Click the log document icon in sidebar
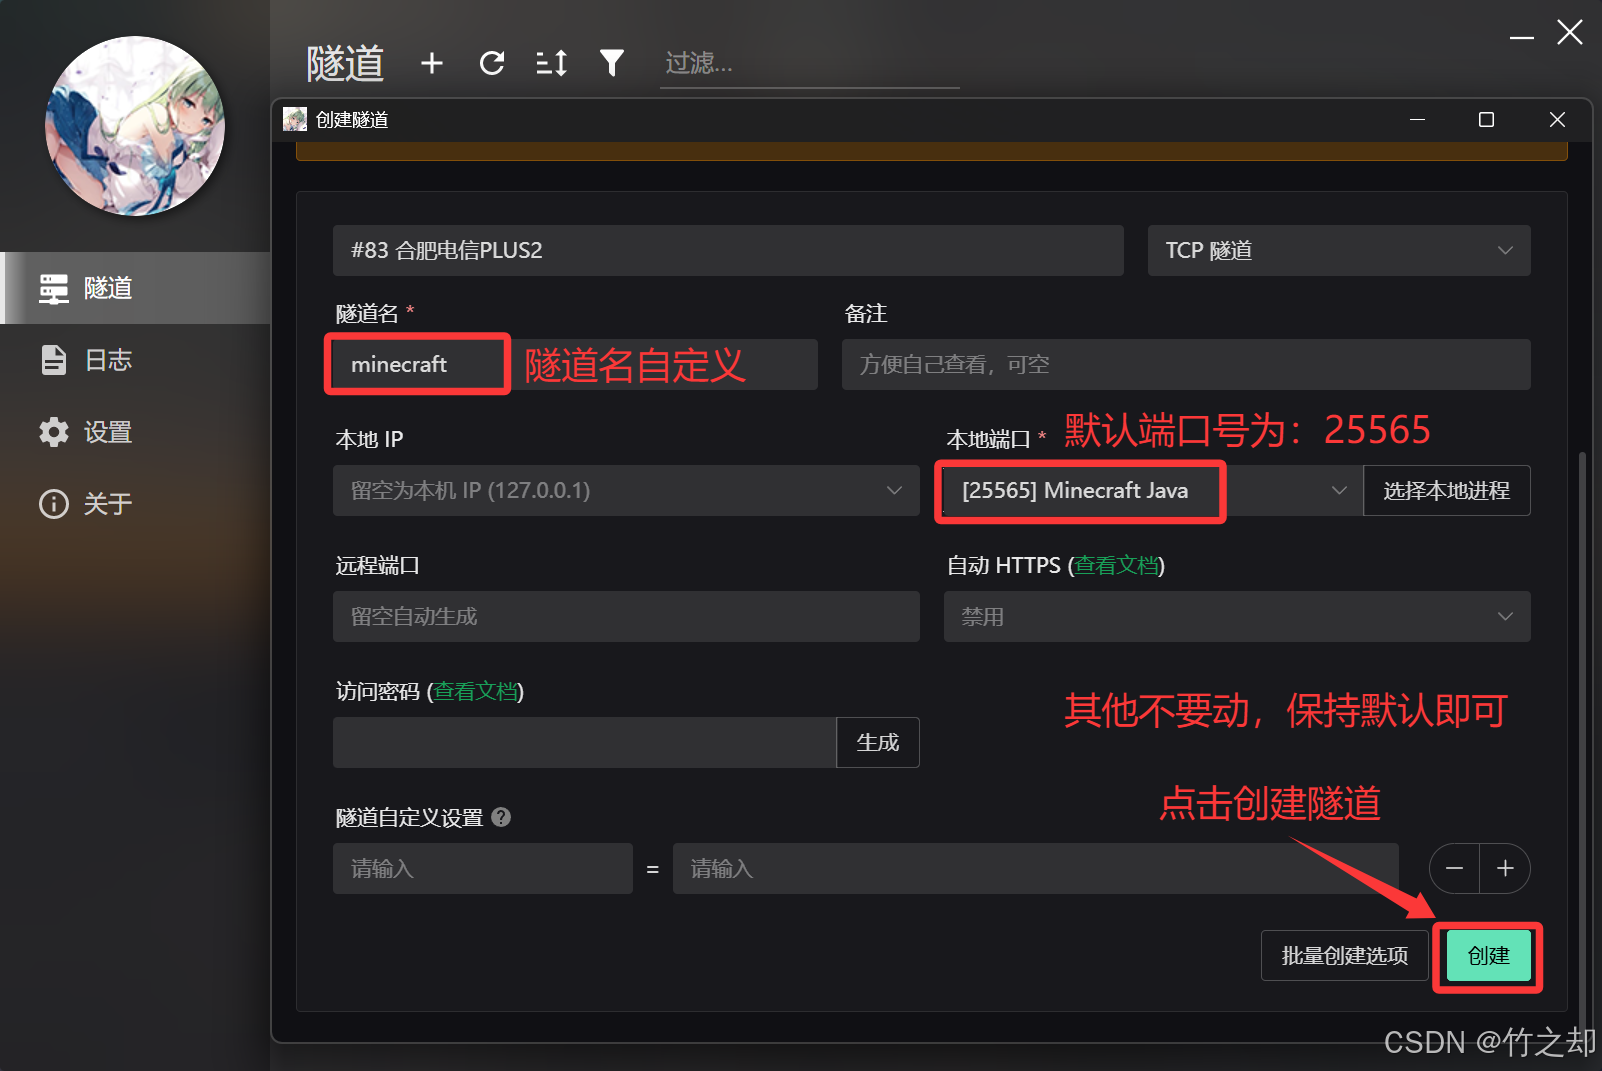The width and height of the screenshot is (1602, 1071). (54, 360)
